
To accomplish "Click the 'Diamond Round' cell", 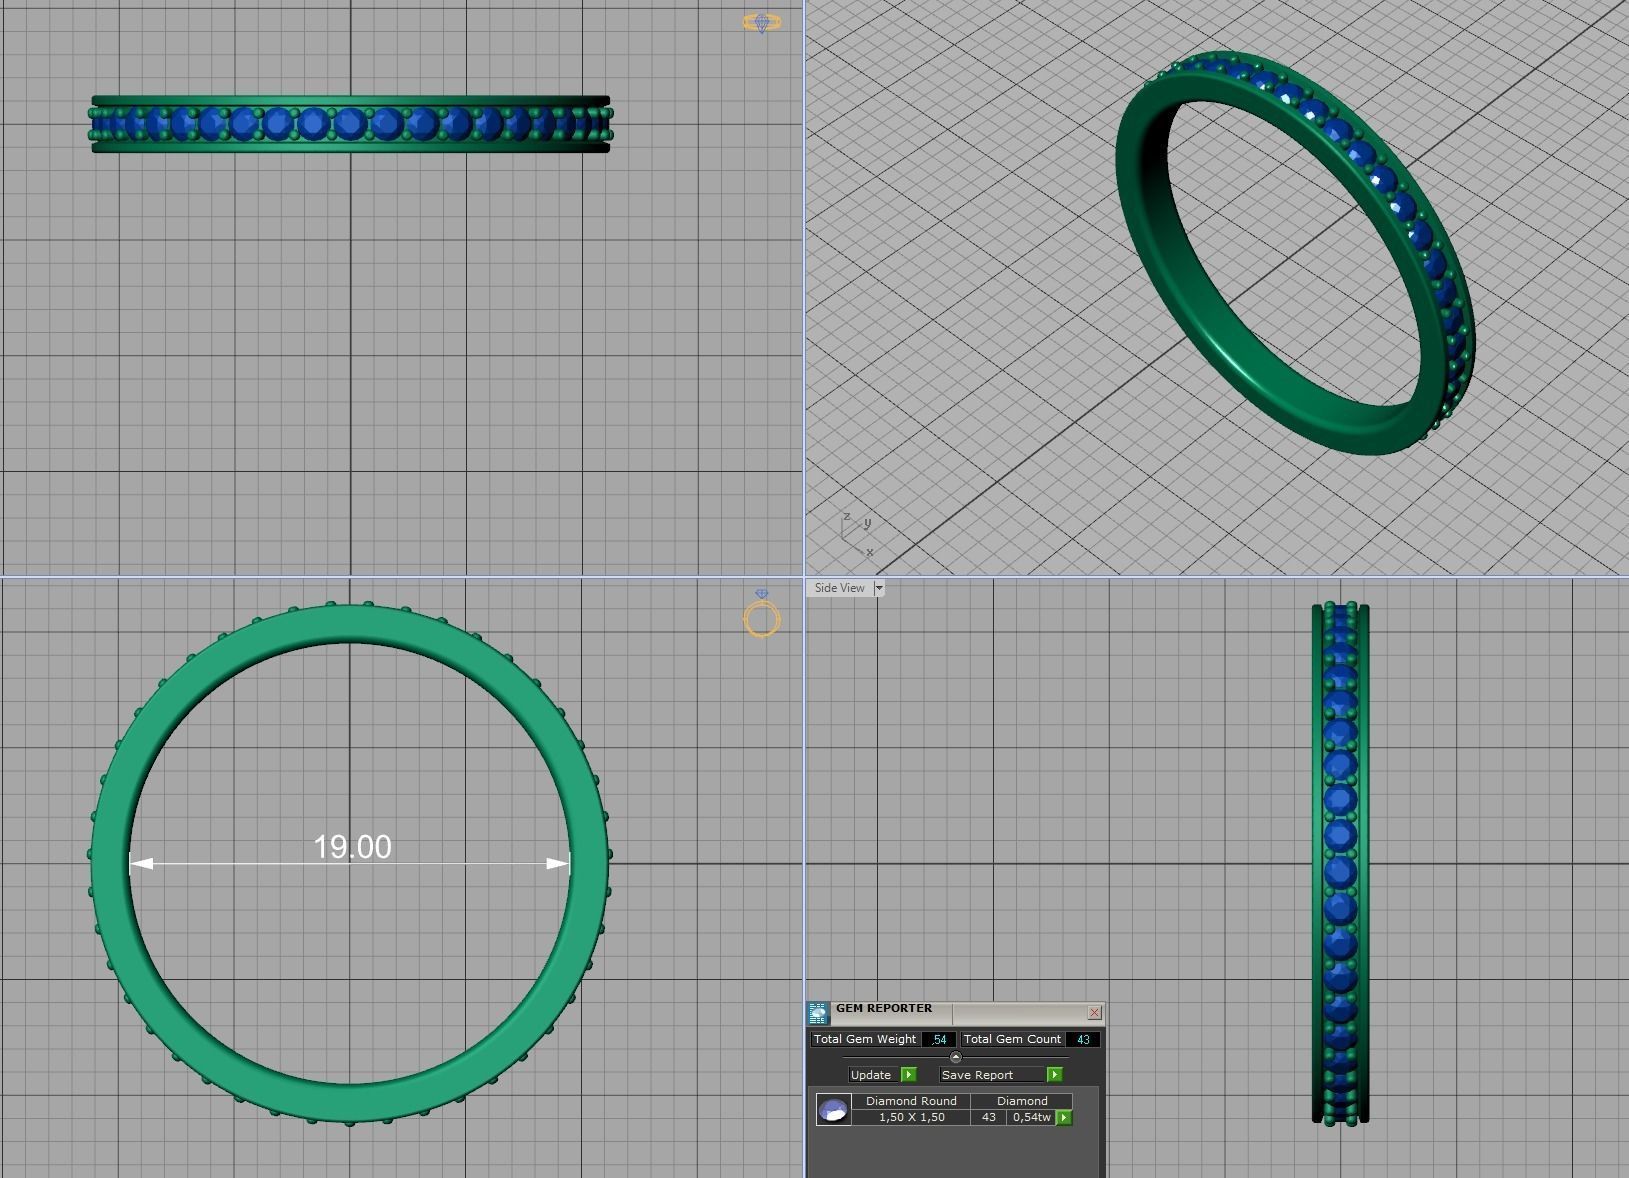I will click(x=911, y=1101).
